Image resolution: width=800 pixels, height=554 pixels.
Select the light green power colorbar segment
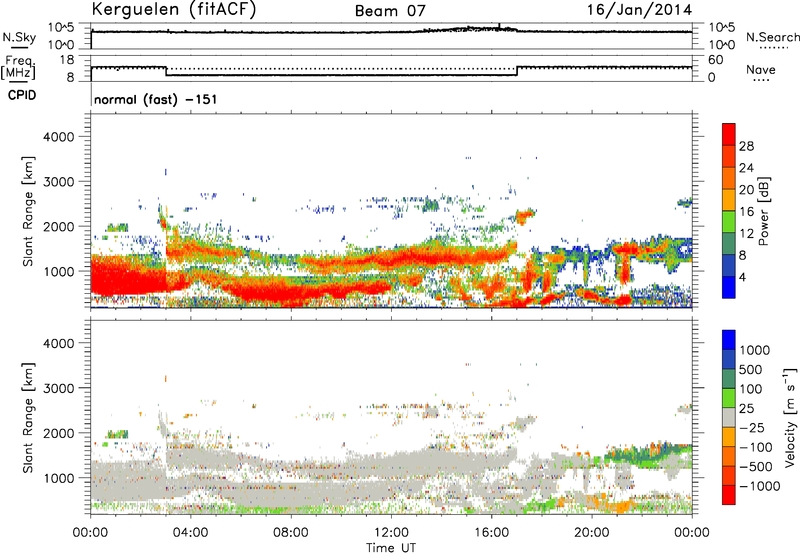click(729, 221)
